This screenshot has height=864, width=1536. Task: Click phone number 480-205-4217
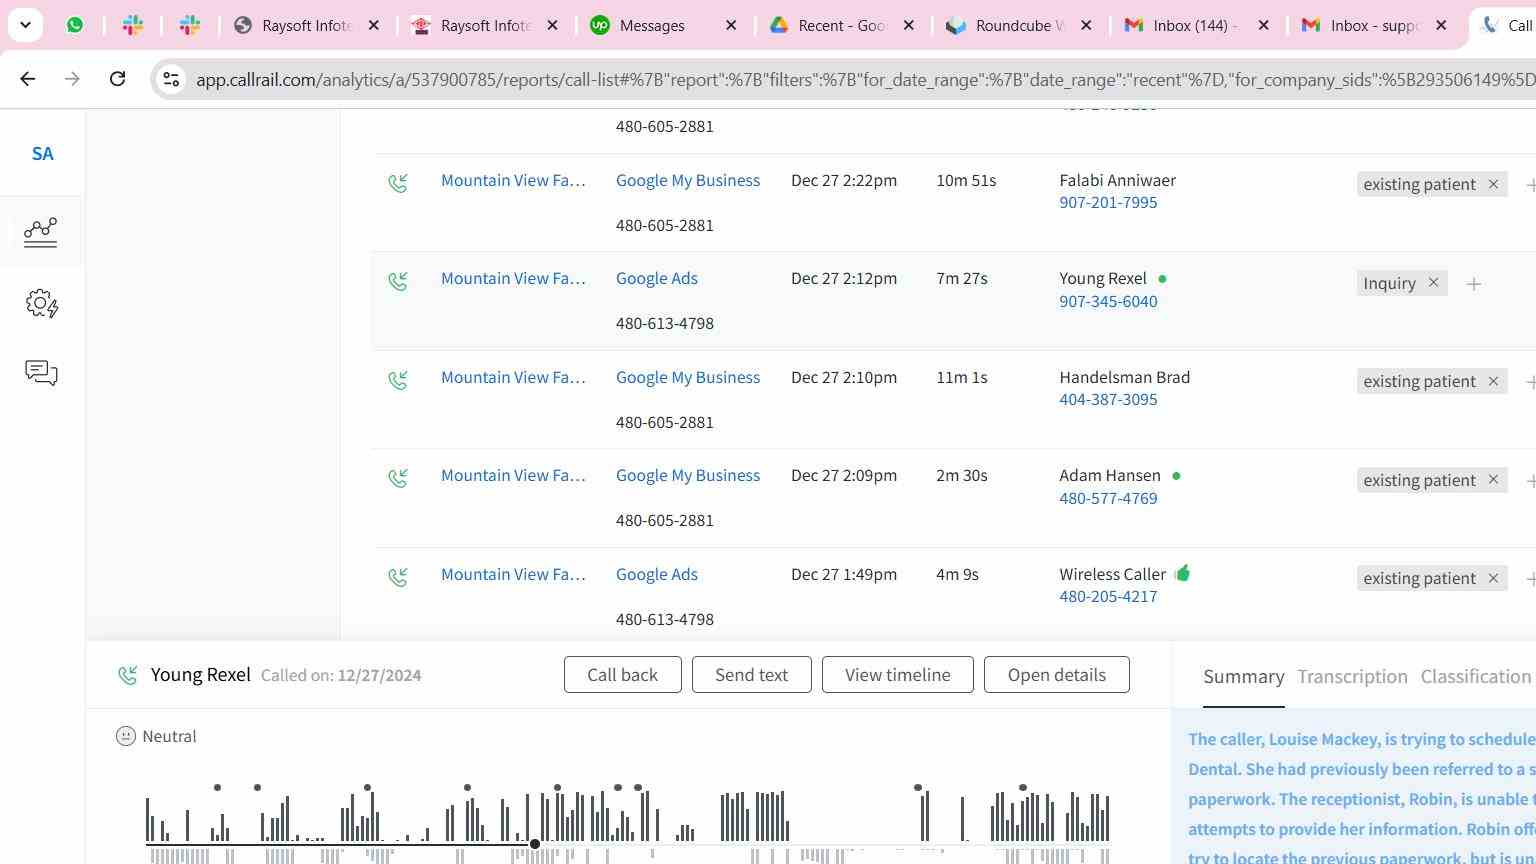pos(1108,596)
